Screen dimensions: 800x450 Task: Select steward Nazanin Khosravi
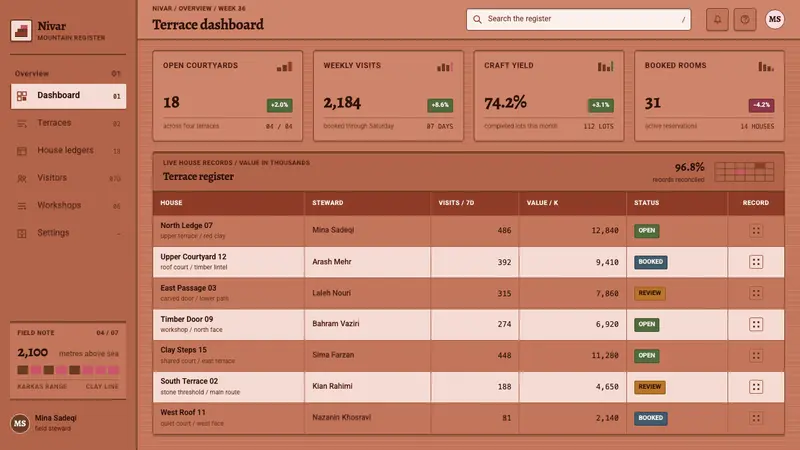pyautogui.click(x=341, y=417)
